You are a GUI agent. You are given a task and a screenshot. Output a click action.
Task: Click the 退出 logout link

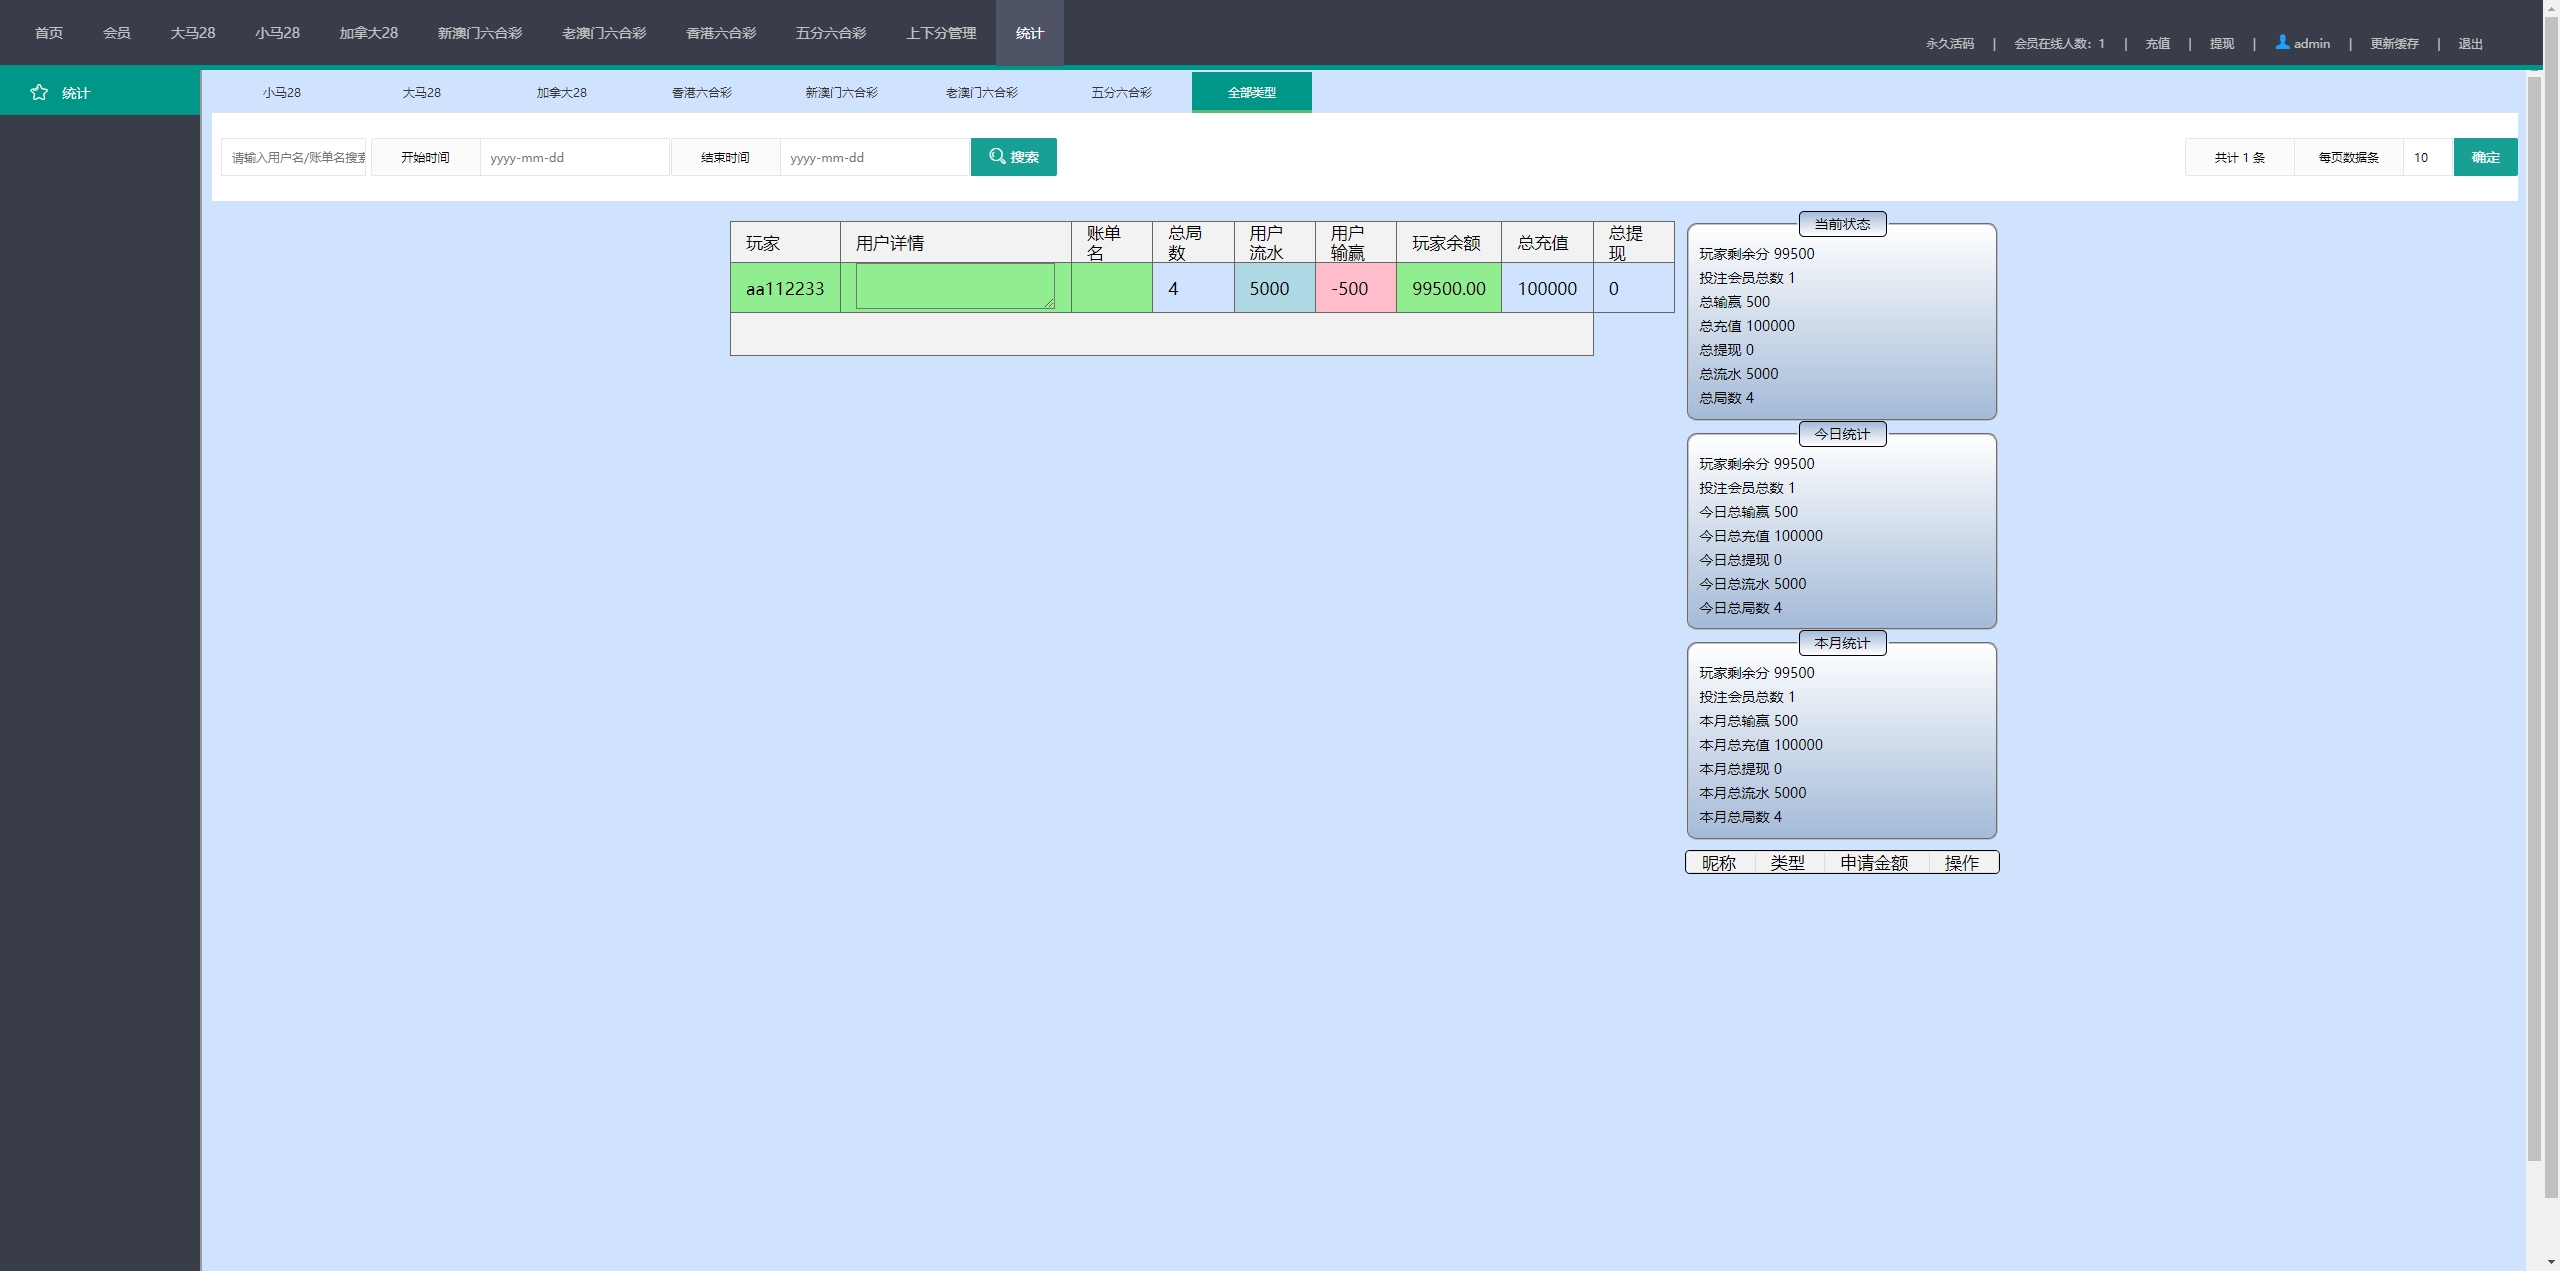pos(2470,43)
